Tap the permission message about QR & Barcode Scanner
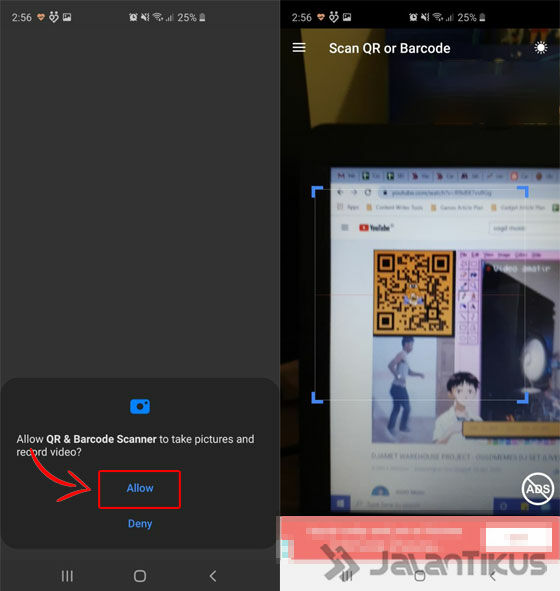560x591 pixels. point(135,445)
